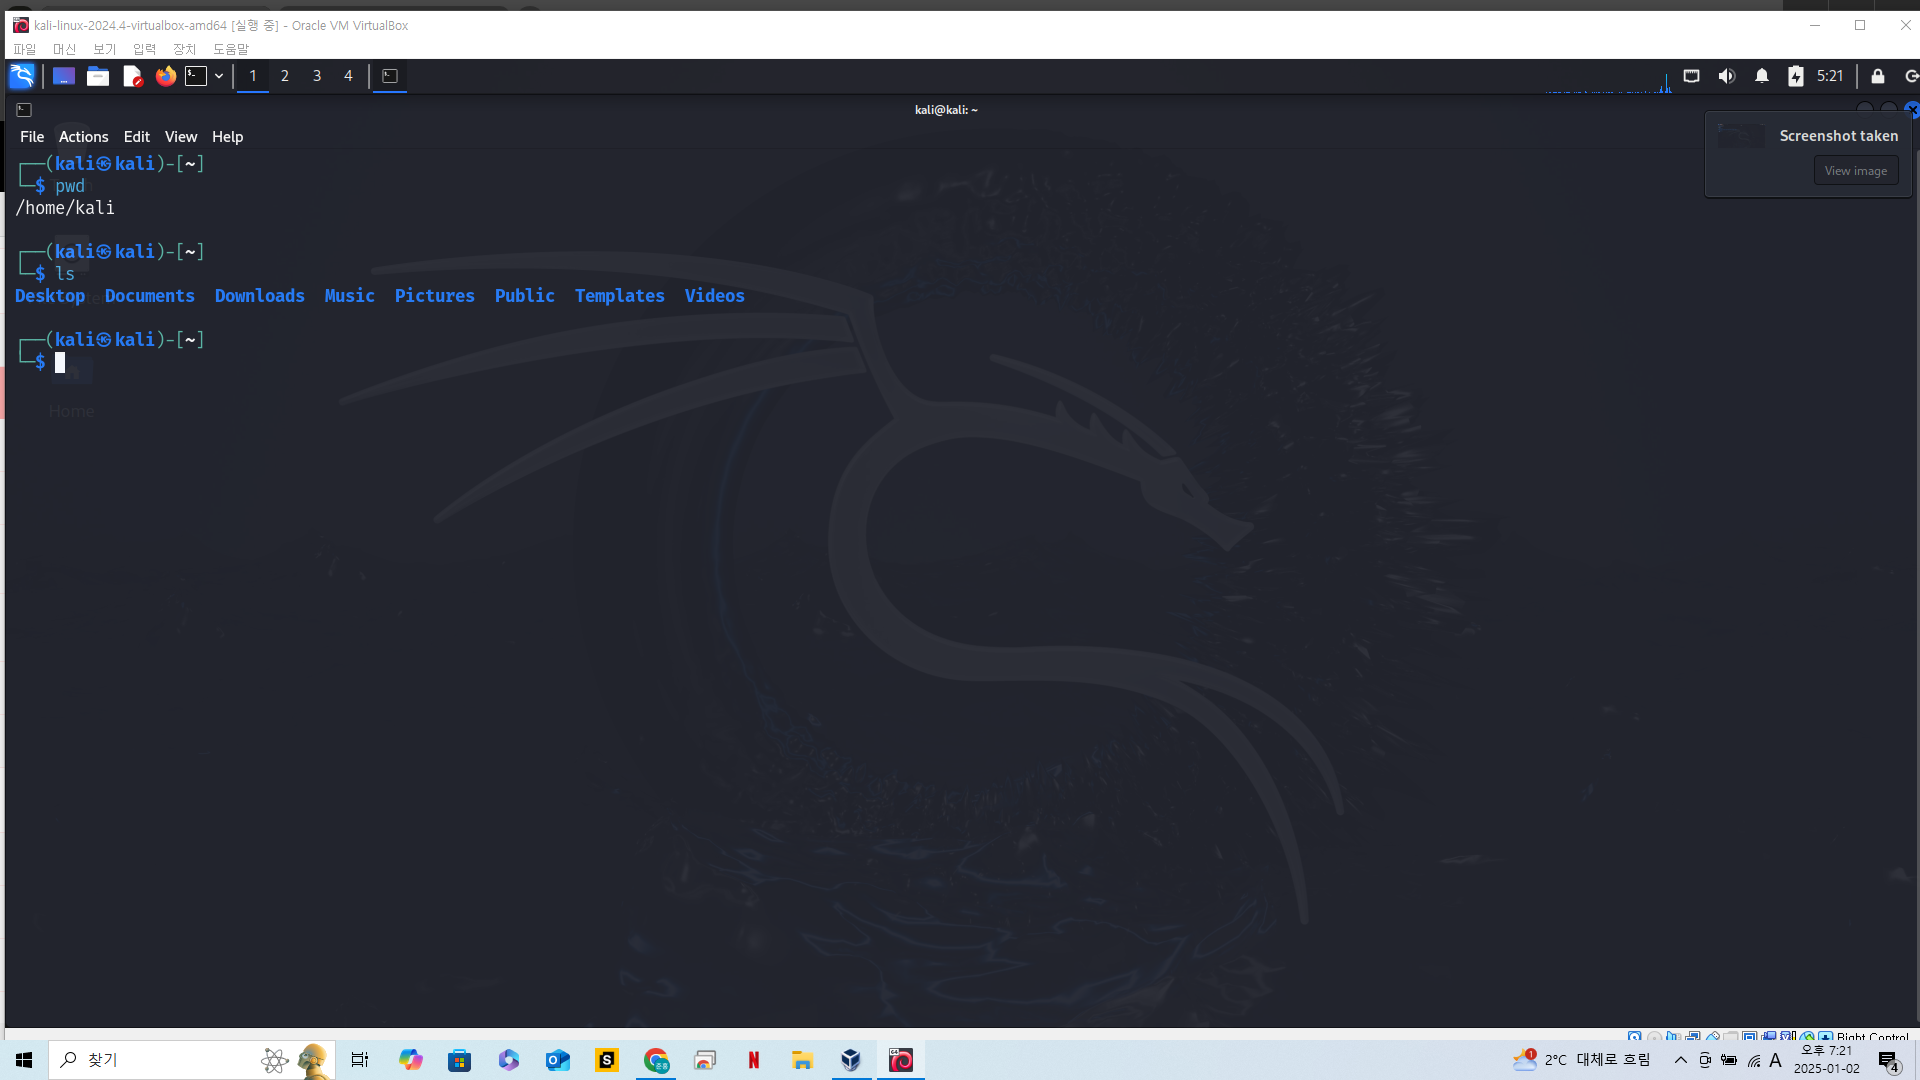This screenshot has height=1080, width=1920.
Task: Open the terminal File menu
Action: (32, 137)
